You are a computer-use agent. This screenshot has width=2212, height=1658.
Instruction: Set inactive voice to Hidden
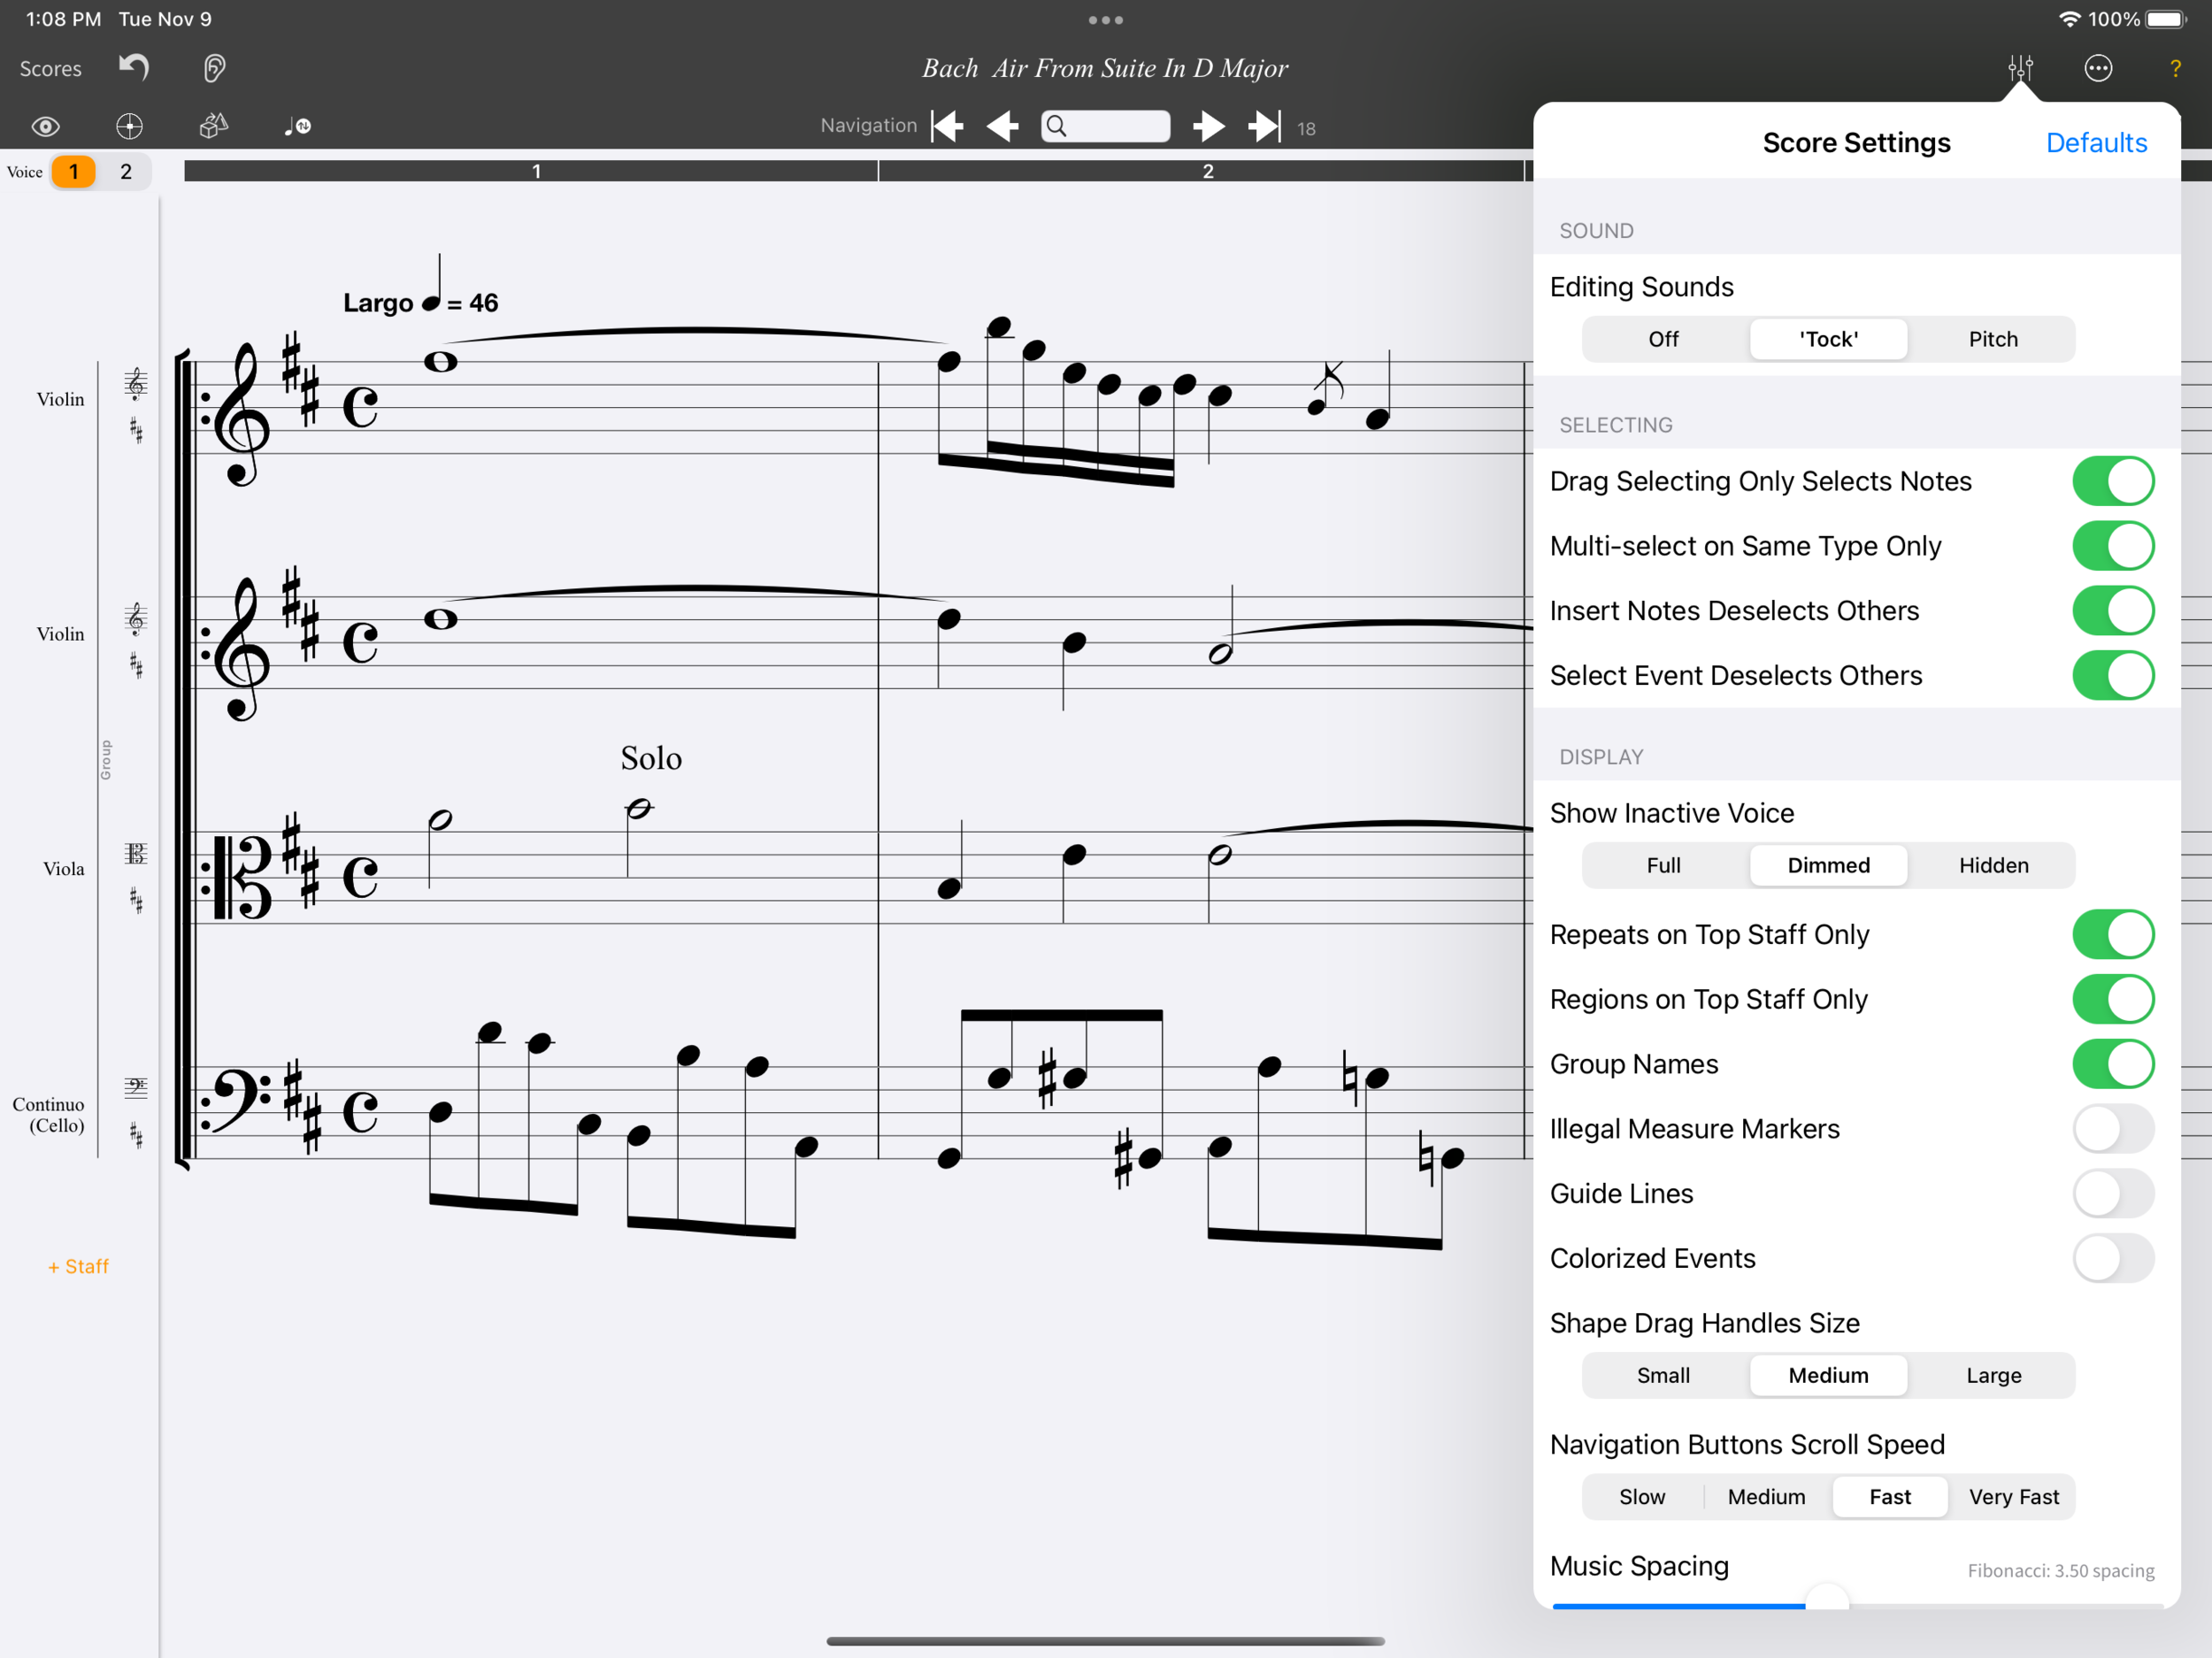[x=1993, y=865]
